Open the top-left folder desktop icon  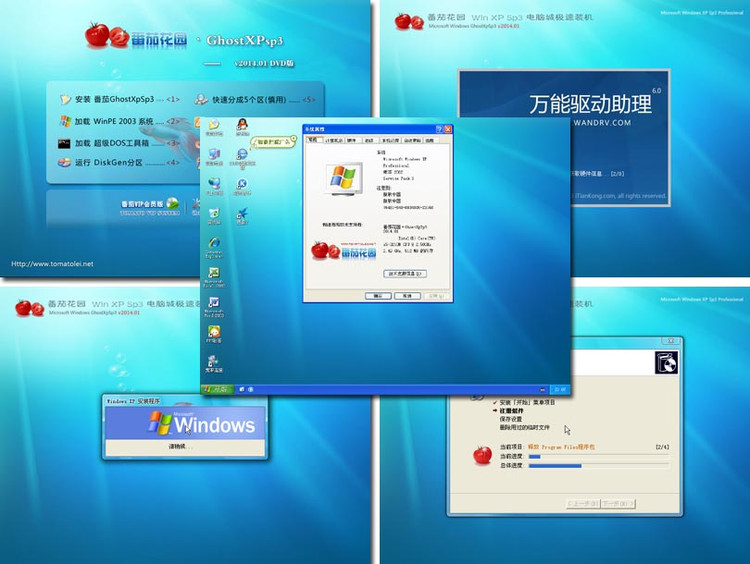(x=214, y=125)
